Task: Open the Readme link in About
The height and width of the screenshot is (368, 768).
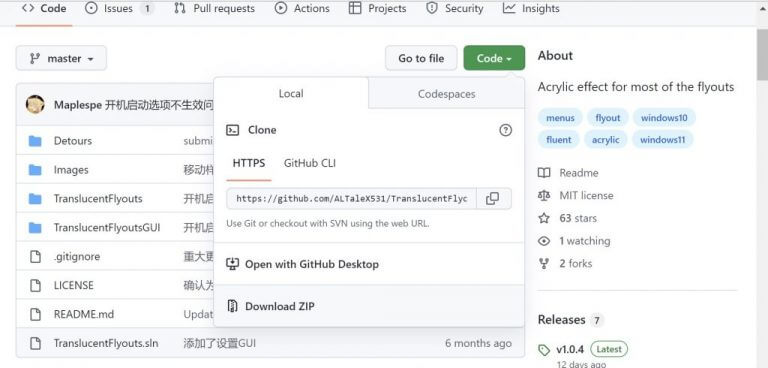Action: click(578, 173)
